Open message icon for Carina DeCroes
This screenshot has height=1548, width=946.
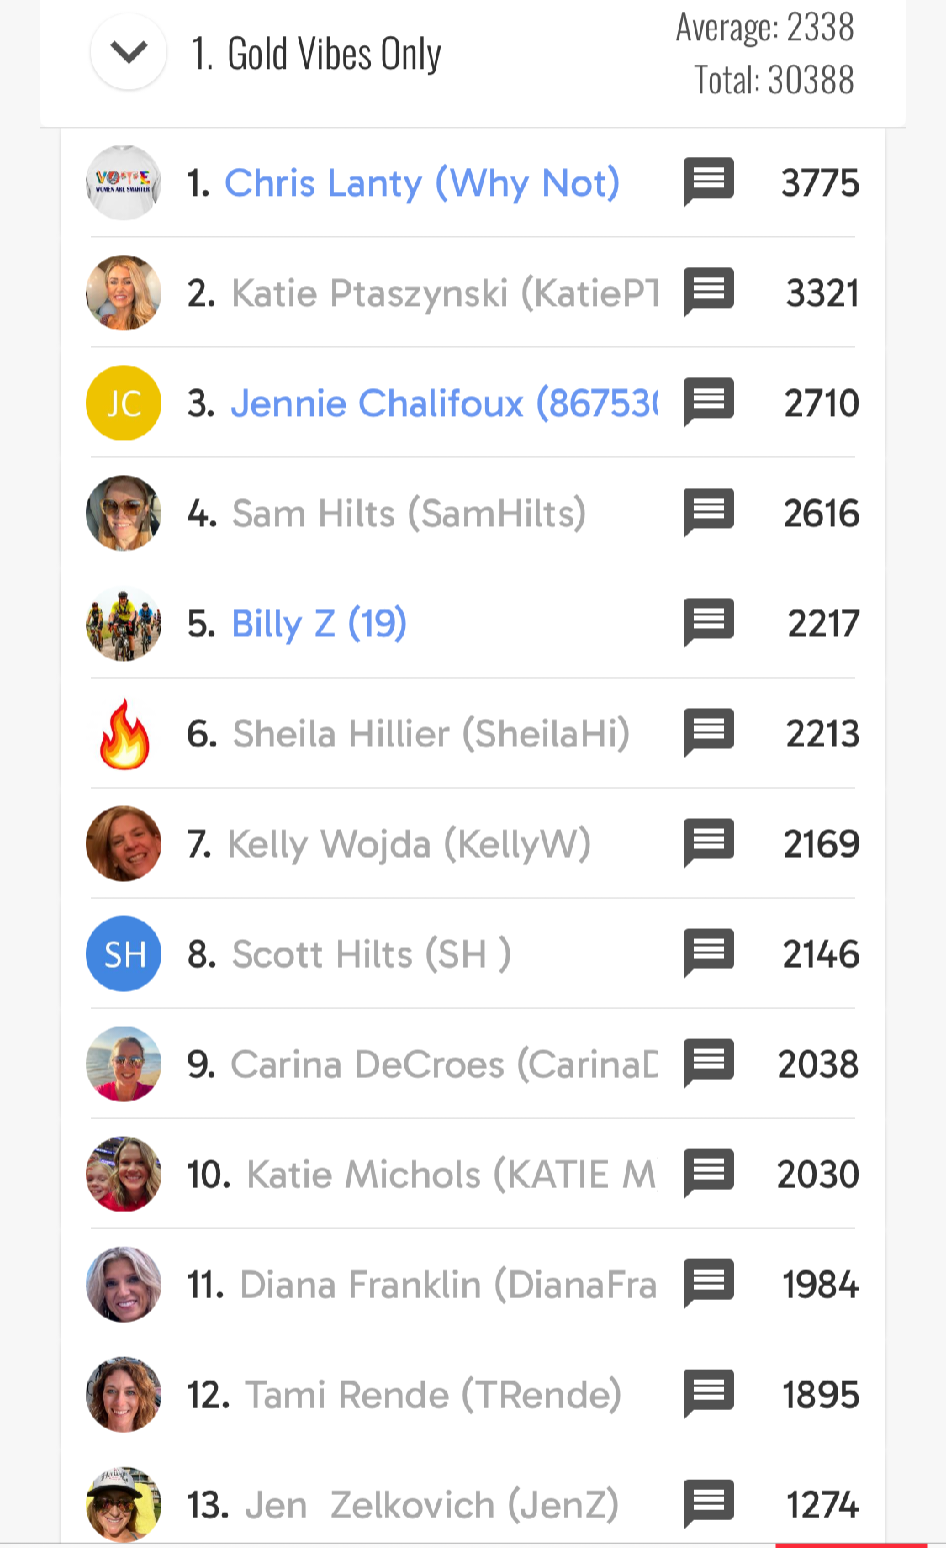pyautogui.click(x=709, y=1062)
